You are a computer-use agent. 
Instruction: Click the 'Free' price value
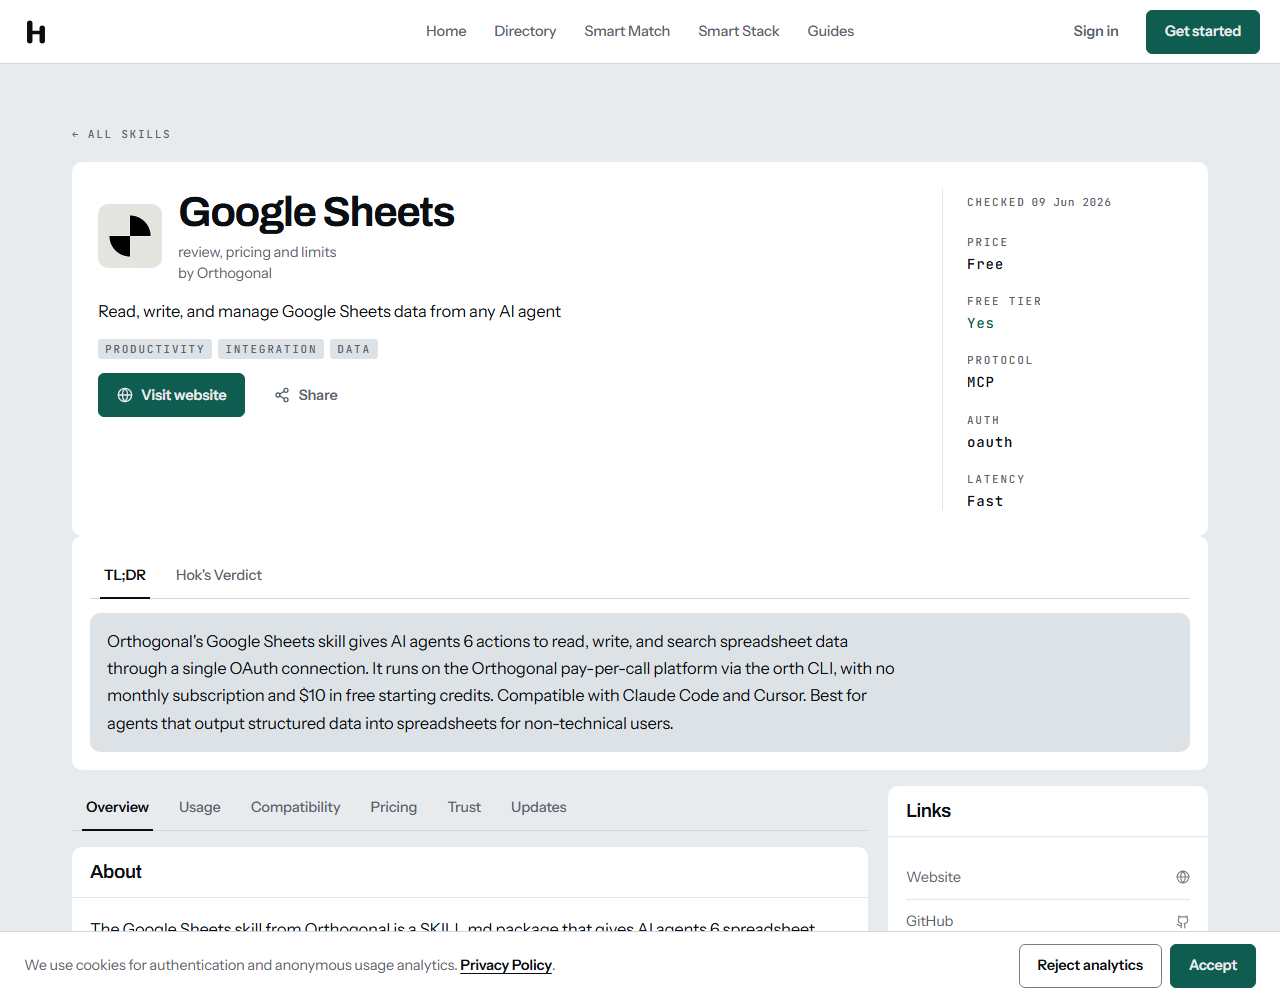point(985,264)
